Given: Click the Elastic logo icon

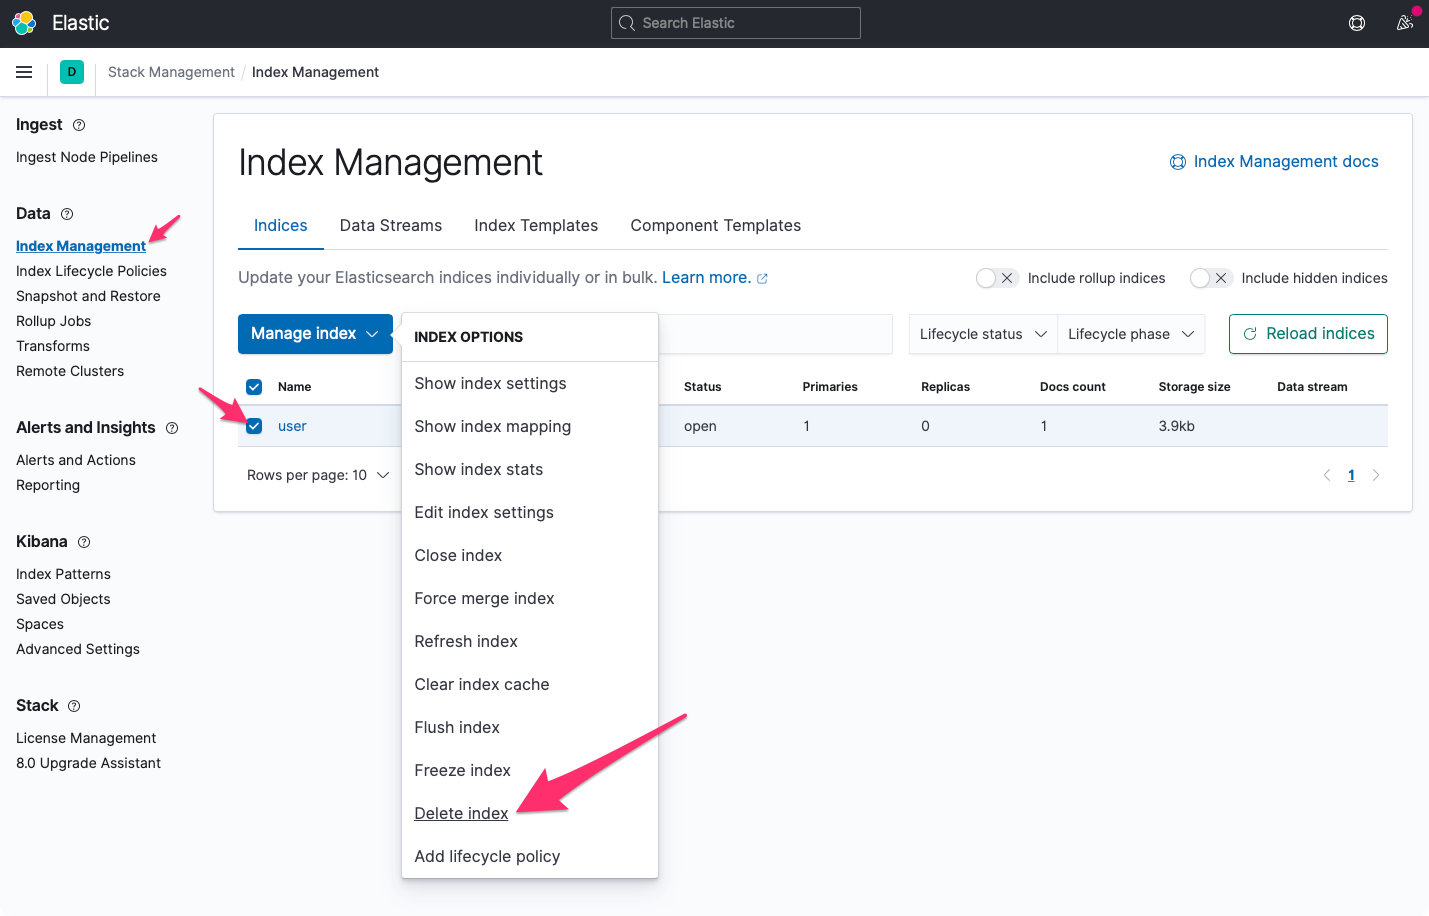Looking at the screenshot, I should (24, 23).
